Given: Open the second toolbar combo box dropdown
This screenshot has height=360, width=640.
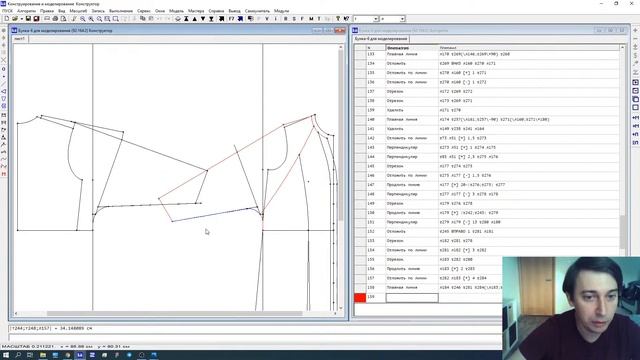Looking at the screenshot, I should click(402, 19).
